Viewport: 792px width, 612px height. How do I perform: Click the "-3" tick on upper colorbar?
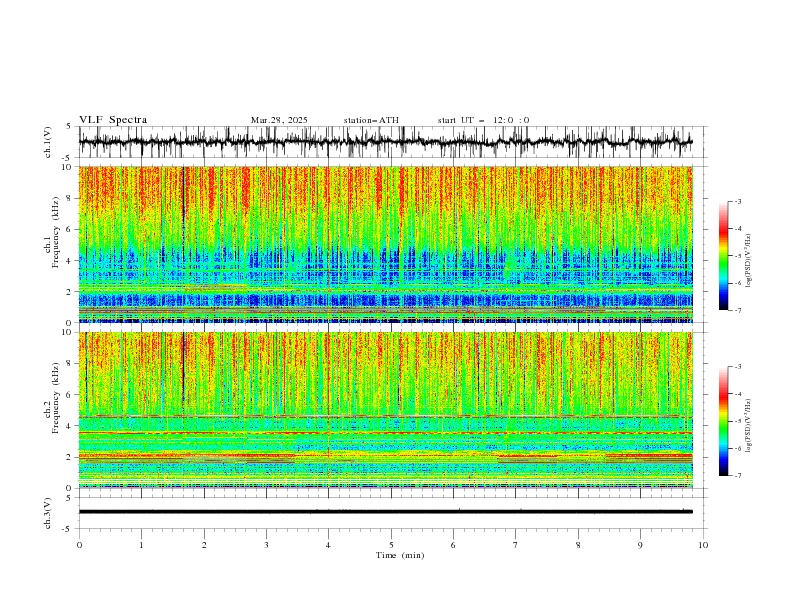(x=738, y=201)
